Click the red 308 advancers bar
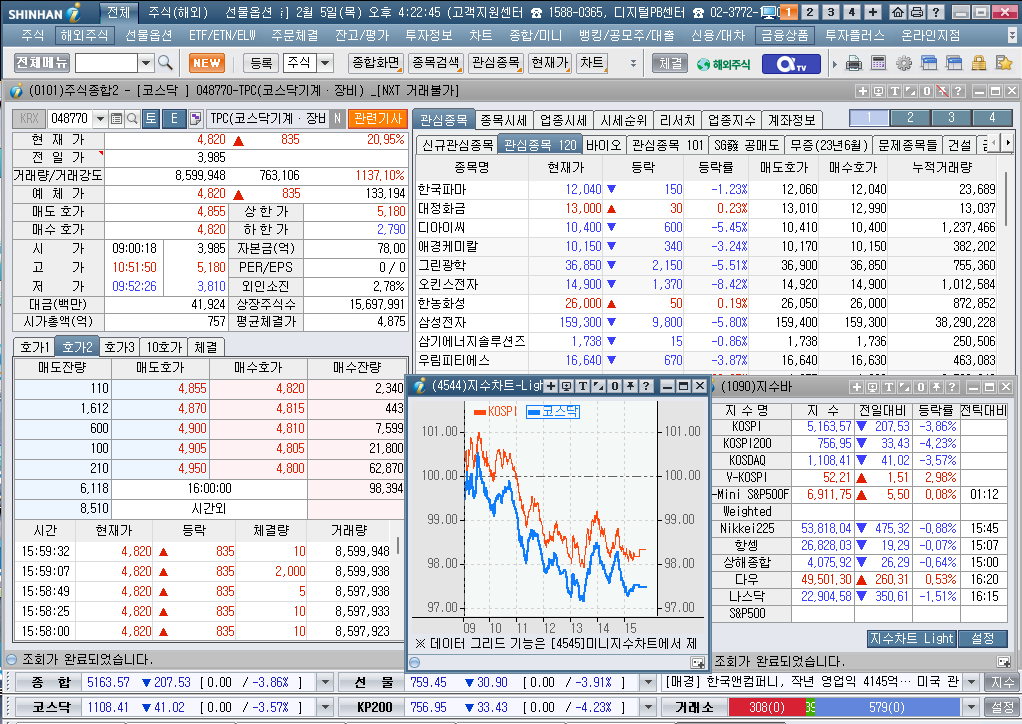Image resolution: width=1022 pixels, height=724 pixels. point(766,707)
